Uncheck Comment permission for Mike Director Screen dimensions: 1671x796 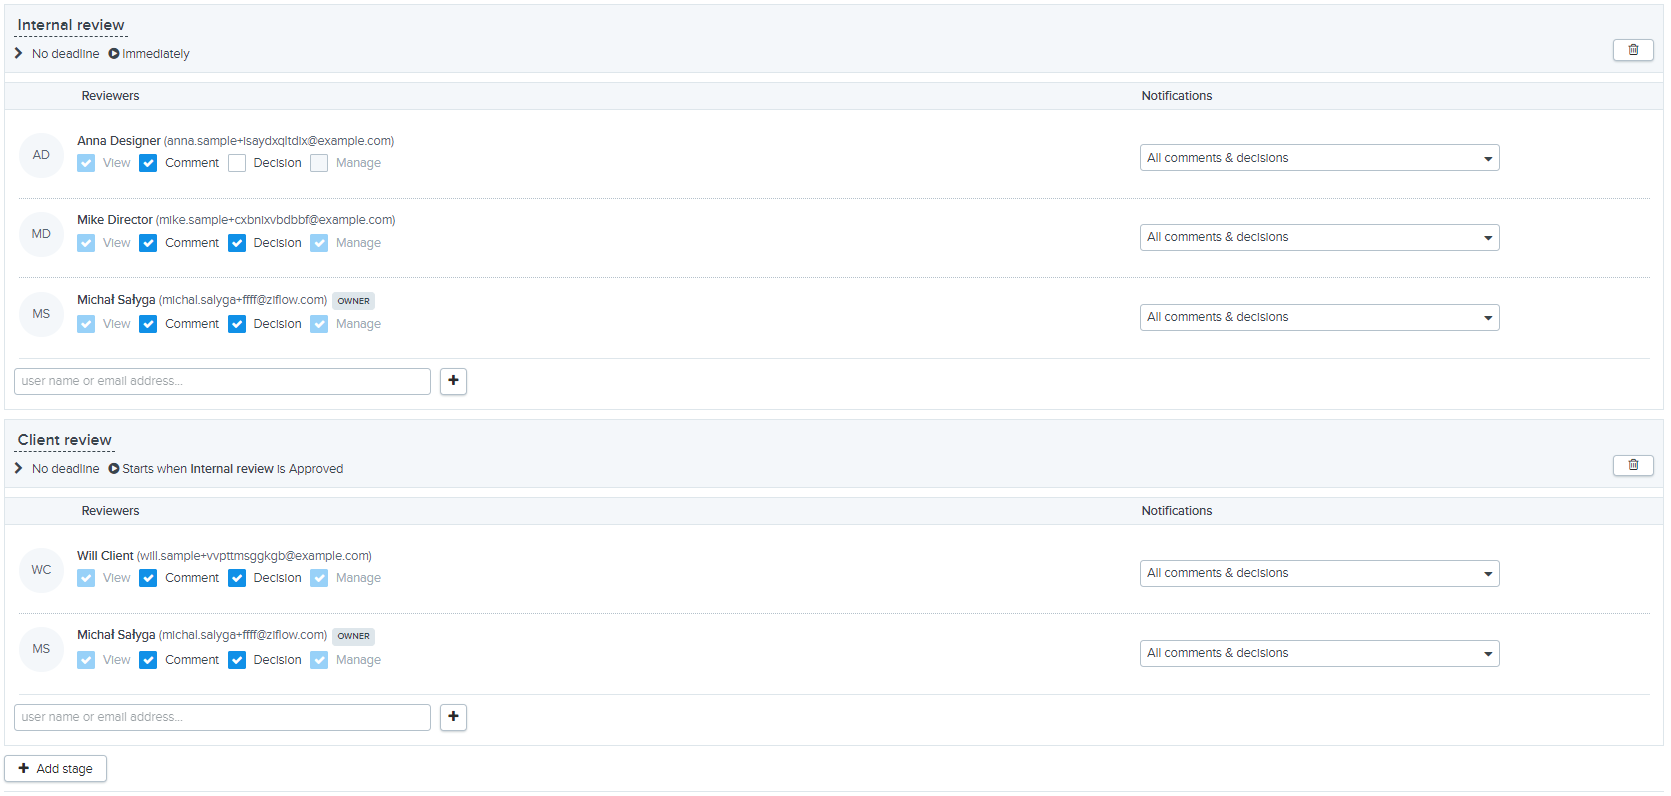[148, 243]
